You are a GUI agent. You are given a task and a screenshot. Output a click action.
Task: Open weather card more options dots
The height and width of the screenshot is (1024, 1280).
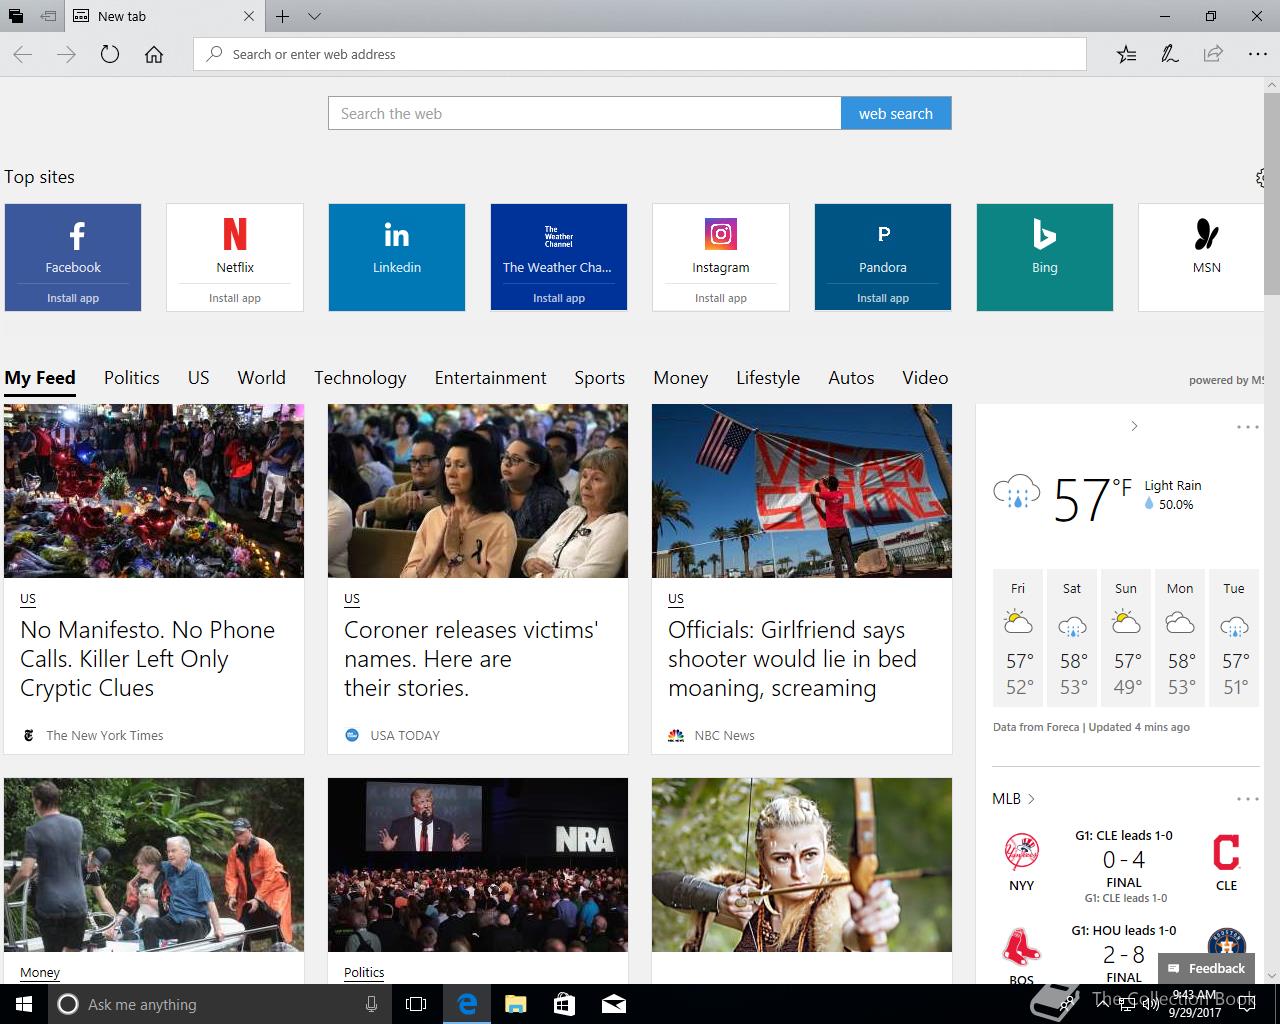(1247, 427)
